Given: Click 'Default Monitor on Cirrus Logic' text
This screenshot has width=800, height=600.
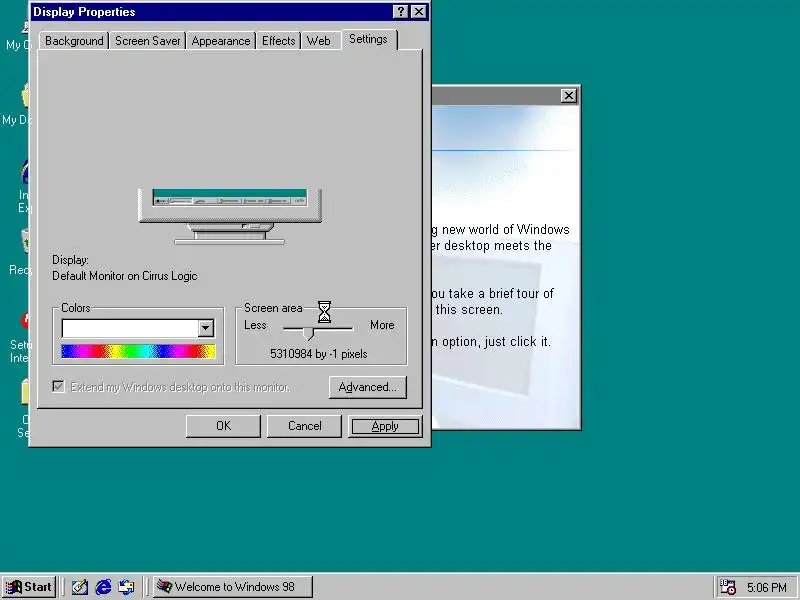Looking at the screenshot, I should 124,276.
